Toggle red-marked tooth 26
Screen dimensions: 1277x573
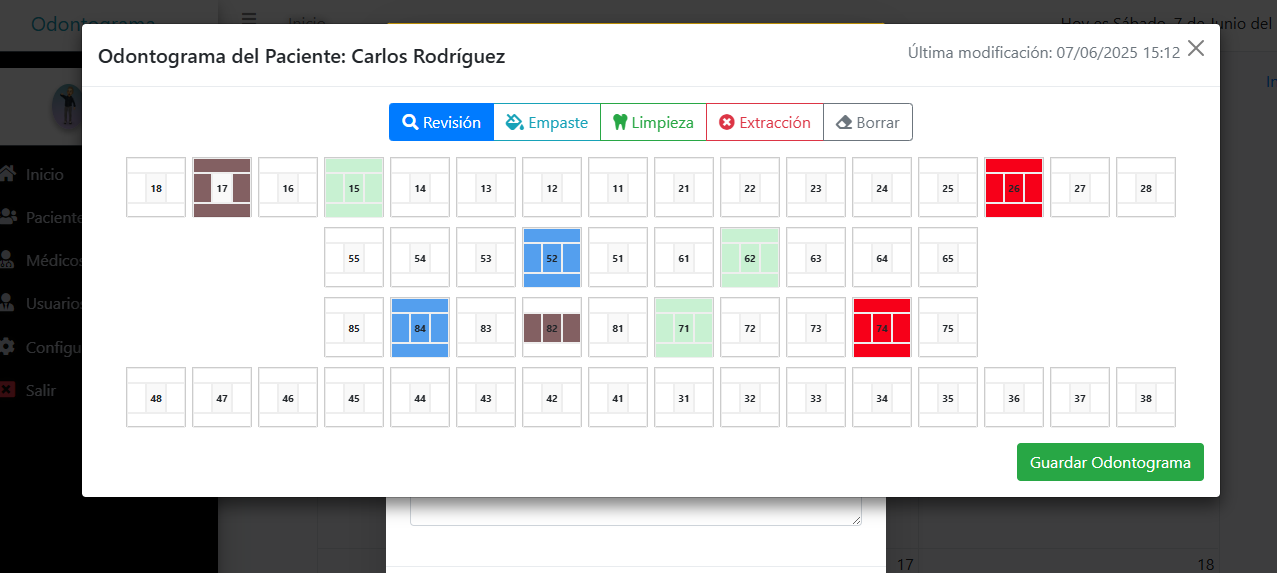(x=1014, y=188)
